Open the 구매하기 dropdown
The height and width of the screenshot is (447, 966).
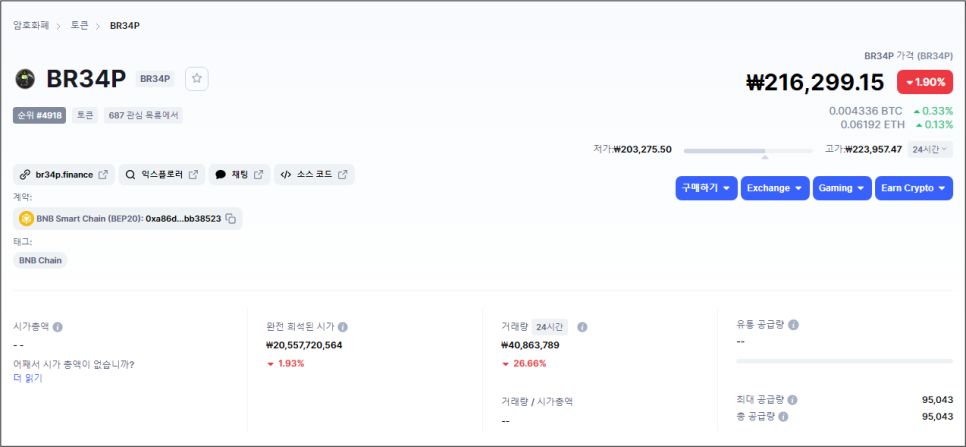pos(707,188)
